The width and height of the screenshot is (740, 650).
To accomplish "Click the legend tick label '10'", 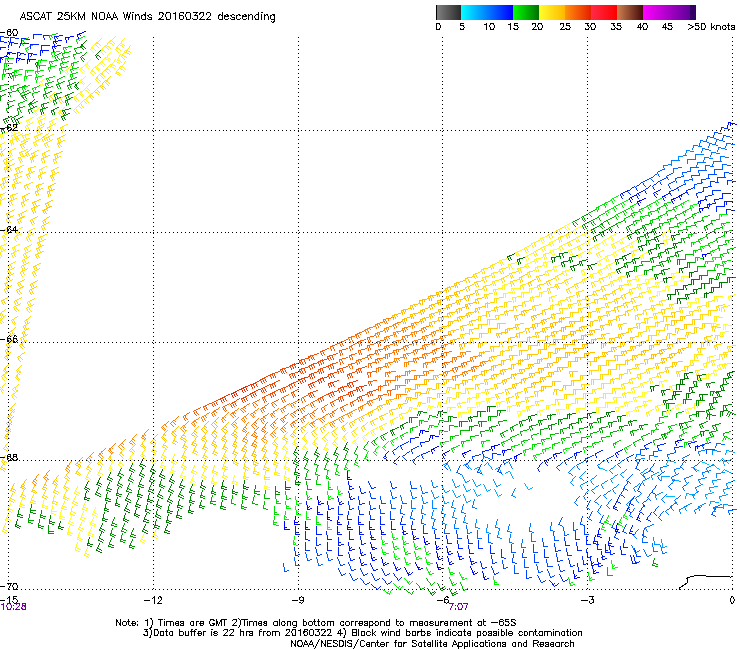I will coord(489,27).
